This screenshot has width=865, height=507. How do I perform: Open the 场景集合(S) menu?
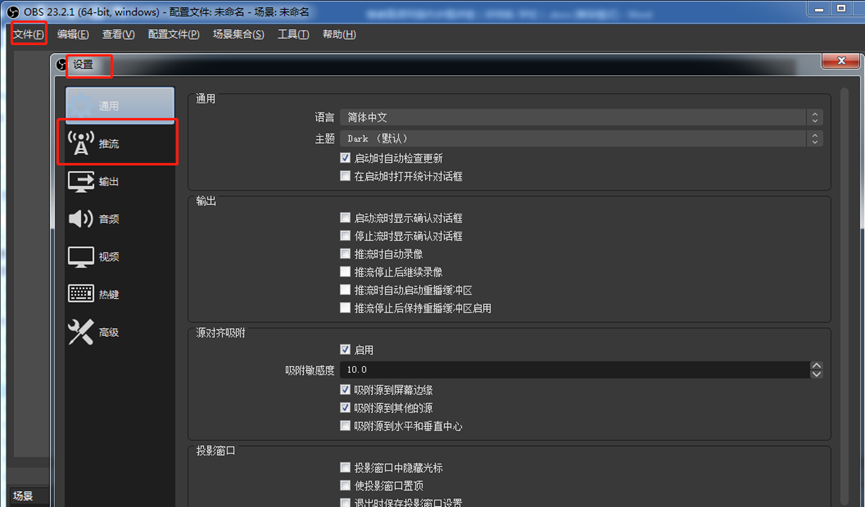tap(238, 34)
